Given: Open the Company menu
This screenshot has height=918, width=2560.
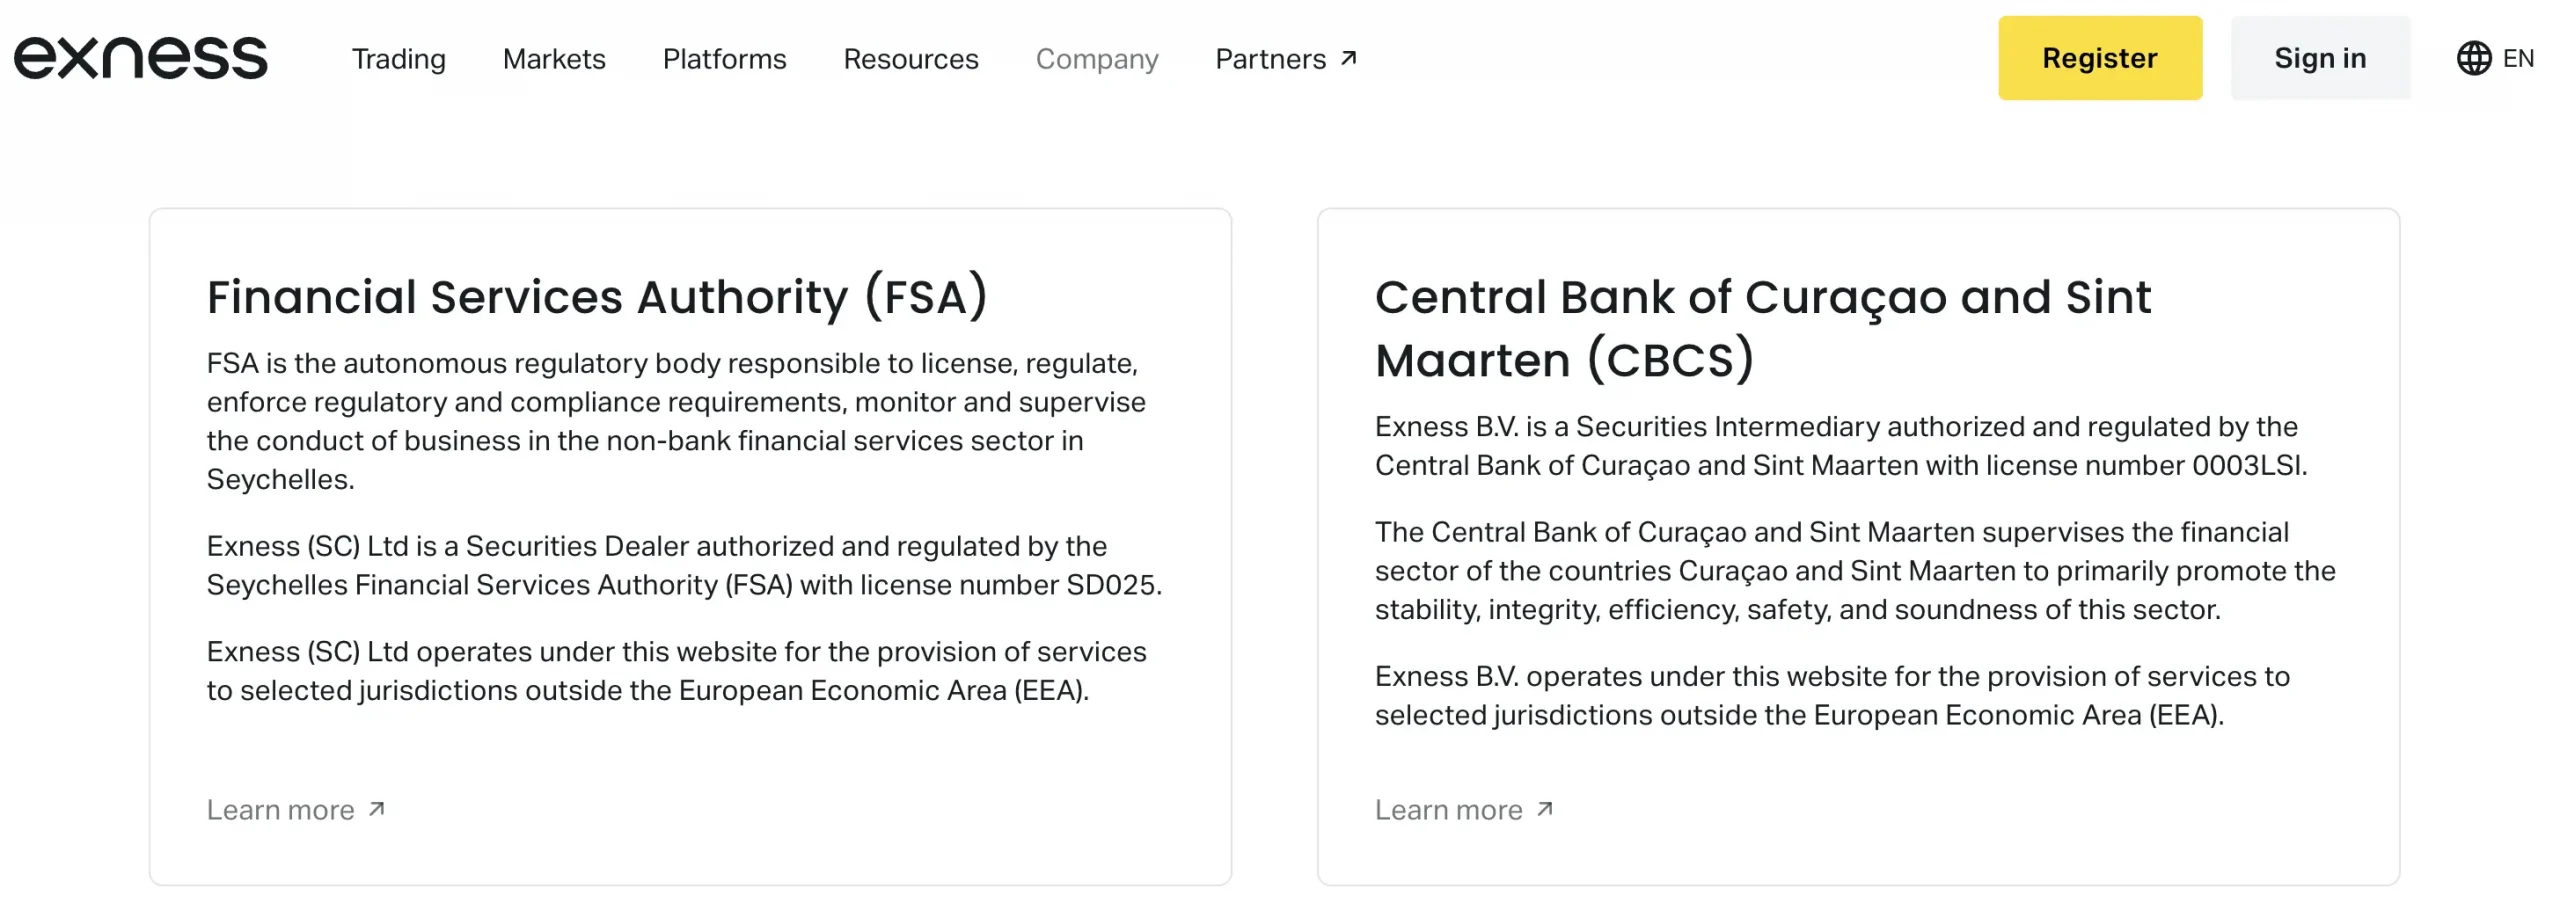Looking at the screenshot, I should point(1097,59).
